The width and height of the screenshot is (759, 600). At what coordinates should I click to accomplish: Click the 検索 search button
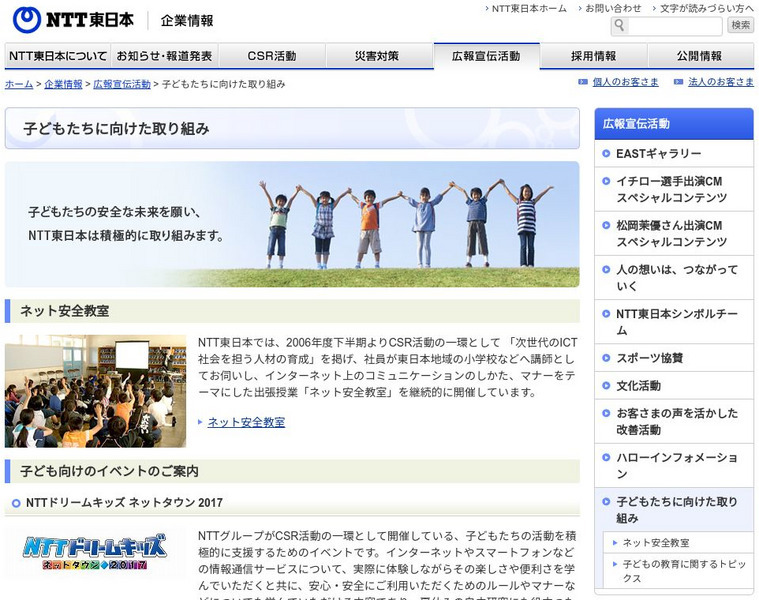point(741,25)
